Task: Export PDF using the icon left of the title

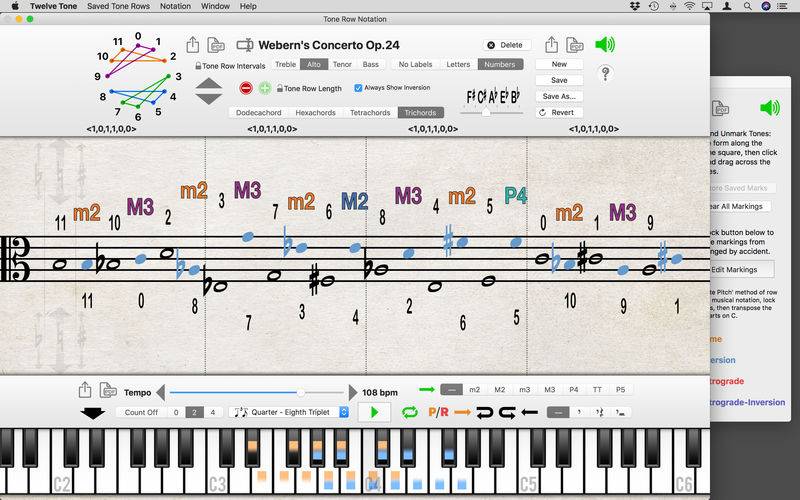Action: click(x=216, y=45)
